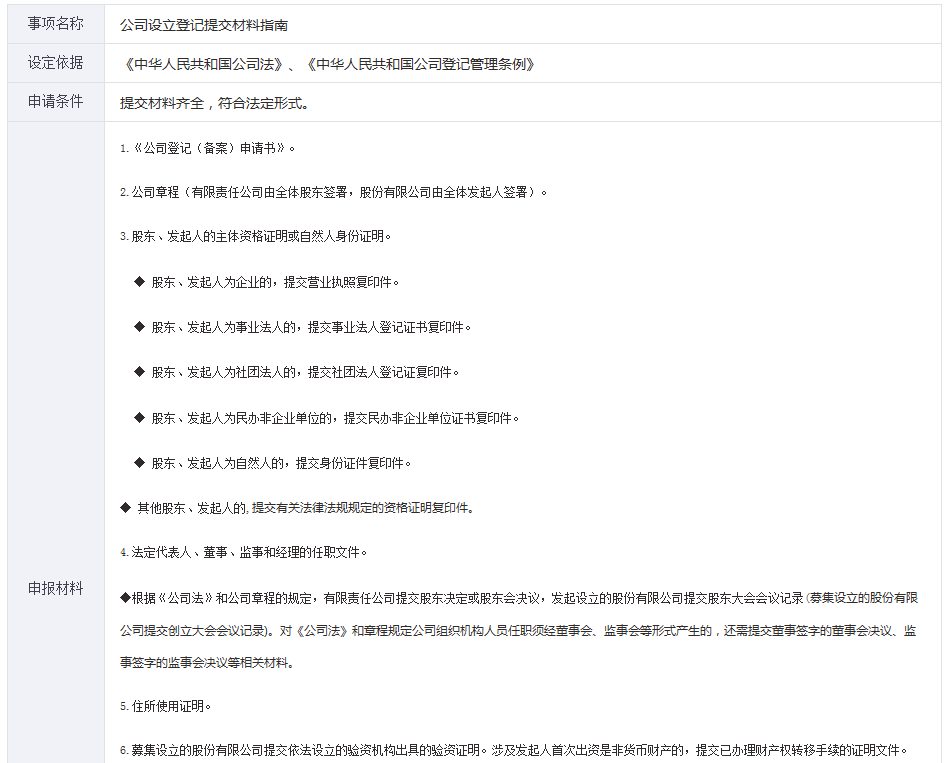Click the text 提交材料齐全，符合法定形式

pos(215,103)
